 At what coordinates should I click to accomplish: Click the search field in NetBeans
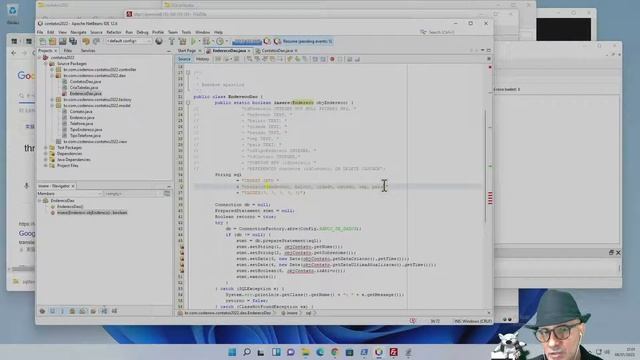(x=441, y=32)
